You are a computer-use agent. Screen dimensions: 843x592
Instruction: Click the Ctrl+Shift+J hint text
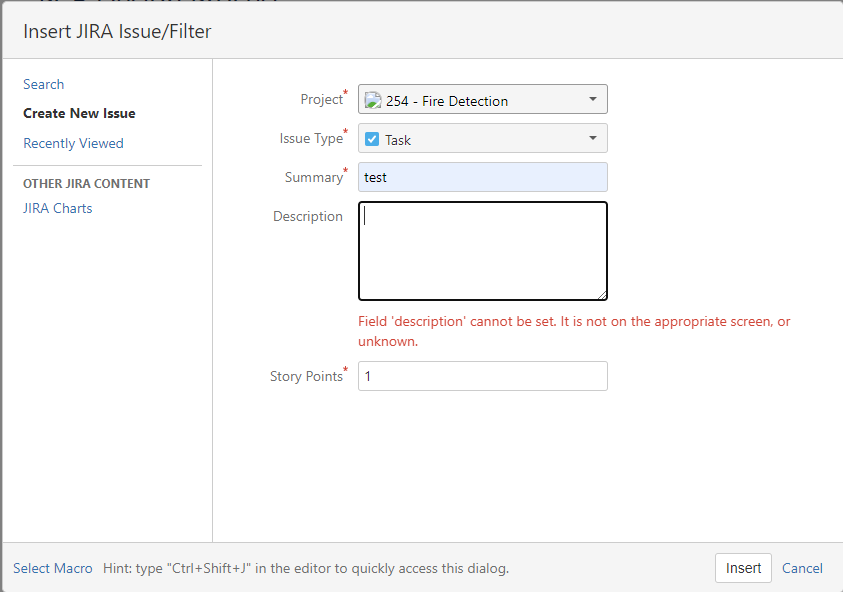point(306,568)
